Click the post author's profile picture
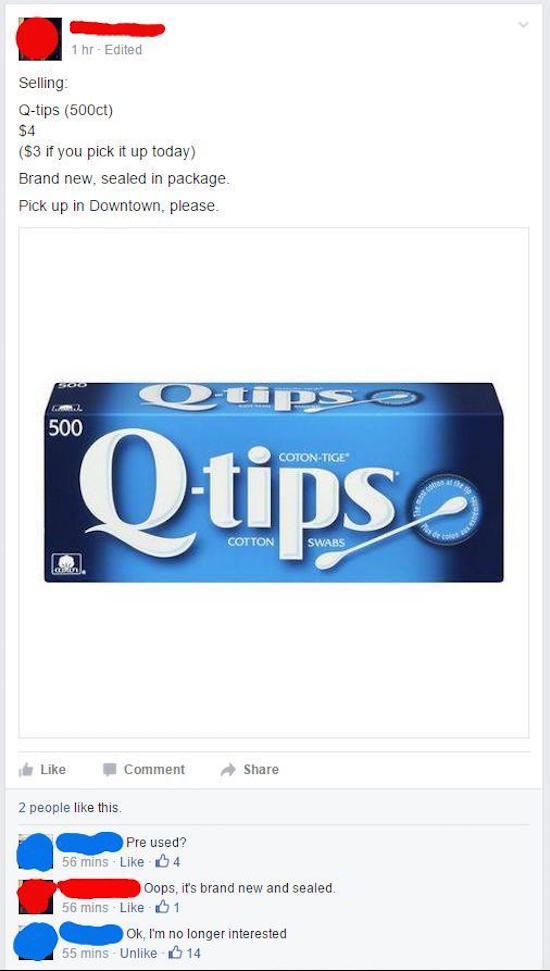 click(39, 38)
